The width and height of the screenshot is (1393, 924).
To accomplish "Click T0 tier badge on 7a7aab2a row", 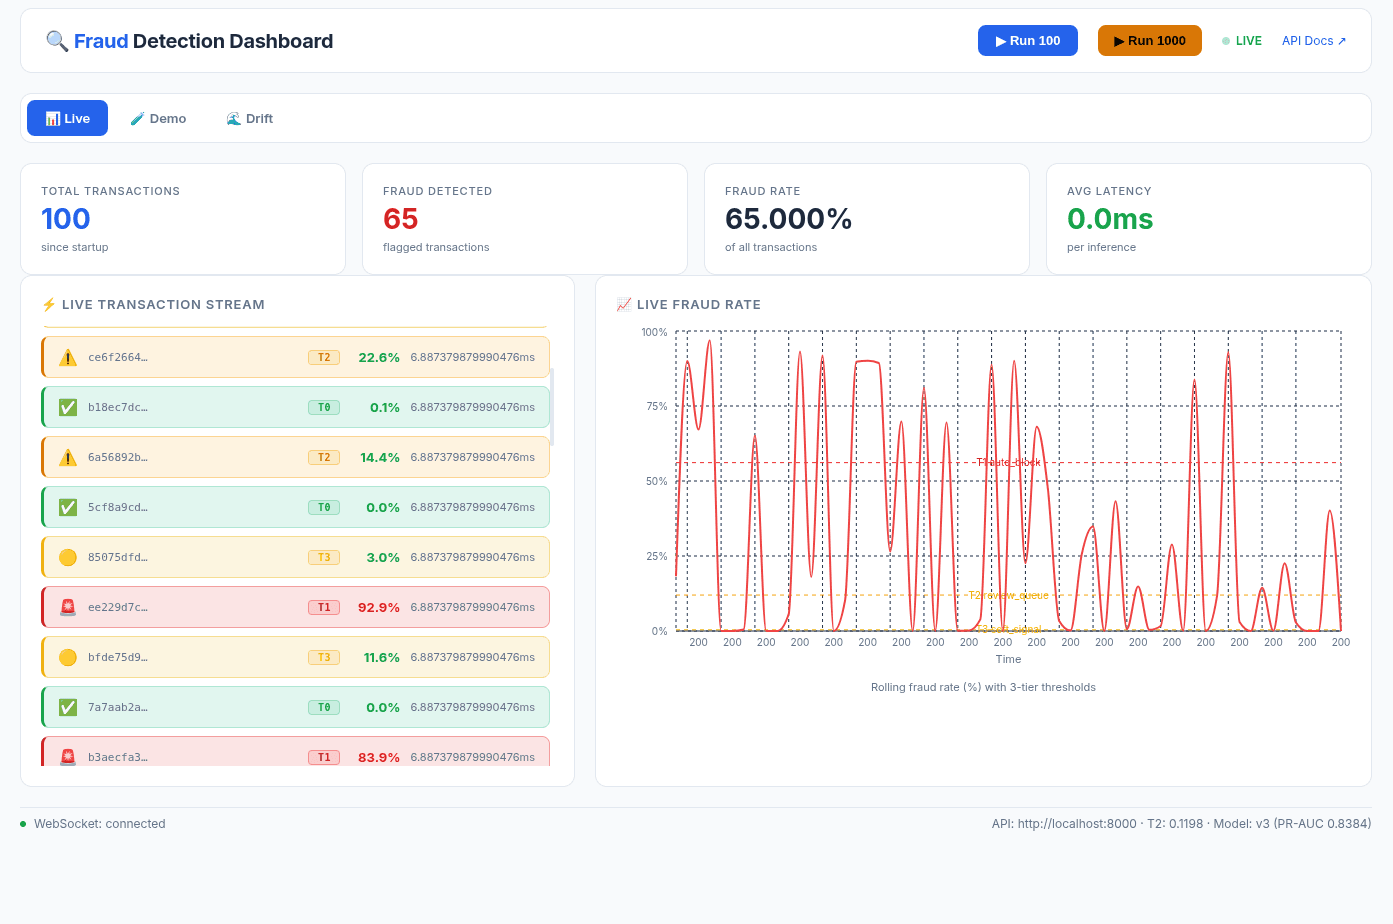I will (x=324, y=707).
